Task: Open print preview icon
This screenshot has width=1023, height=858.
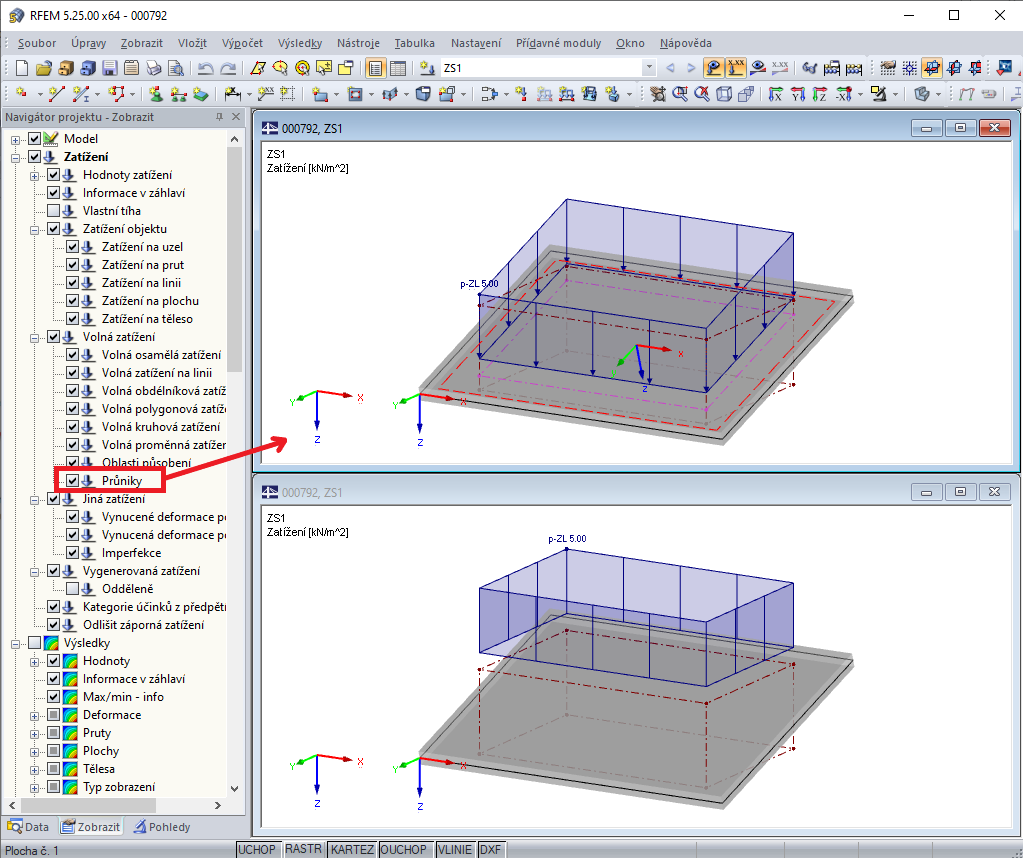Action: tap(176, 68)
